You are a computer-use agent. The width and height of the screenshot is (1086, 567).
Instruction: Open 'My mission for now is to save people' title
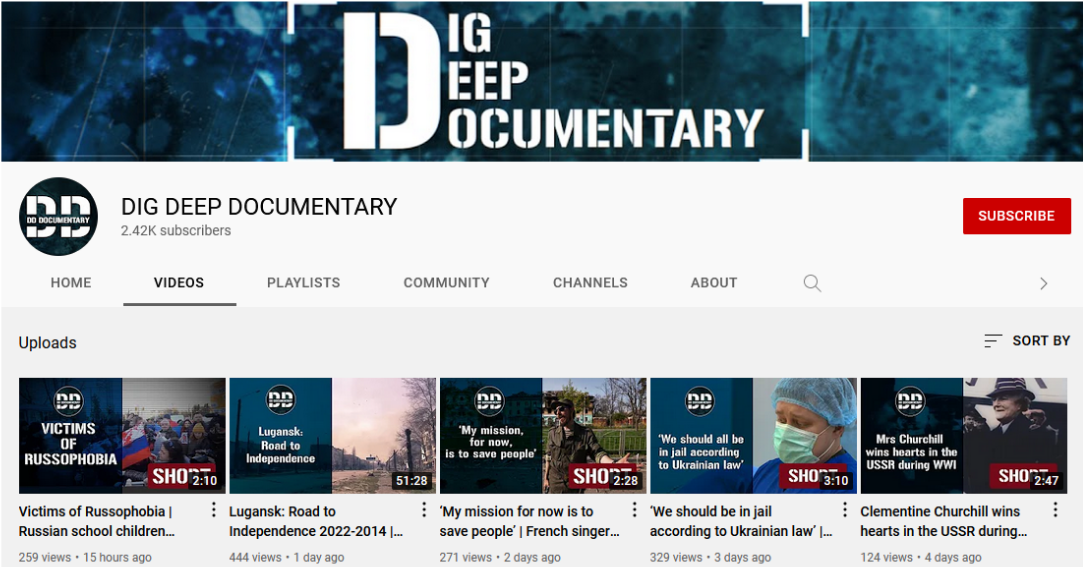coord(529,521)
